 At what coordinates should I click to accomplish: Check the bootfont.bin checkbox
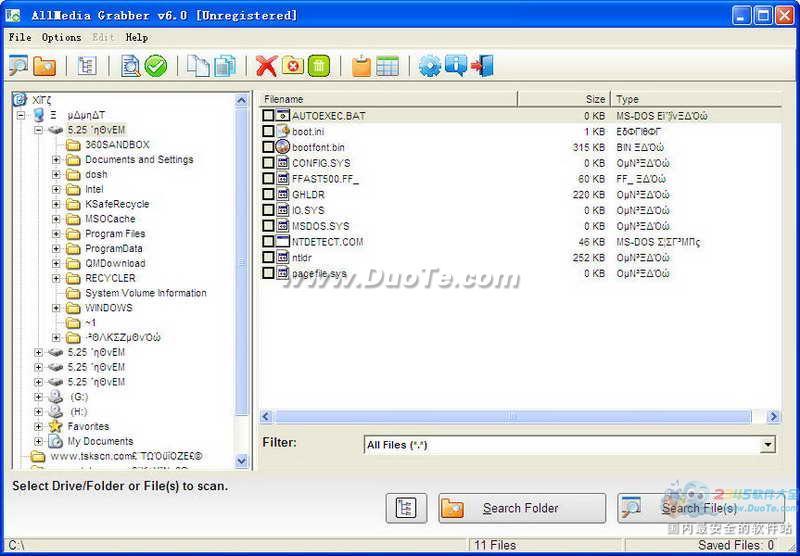pos(268,147)
